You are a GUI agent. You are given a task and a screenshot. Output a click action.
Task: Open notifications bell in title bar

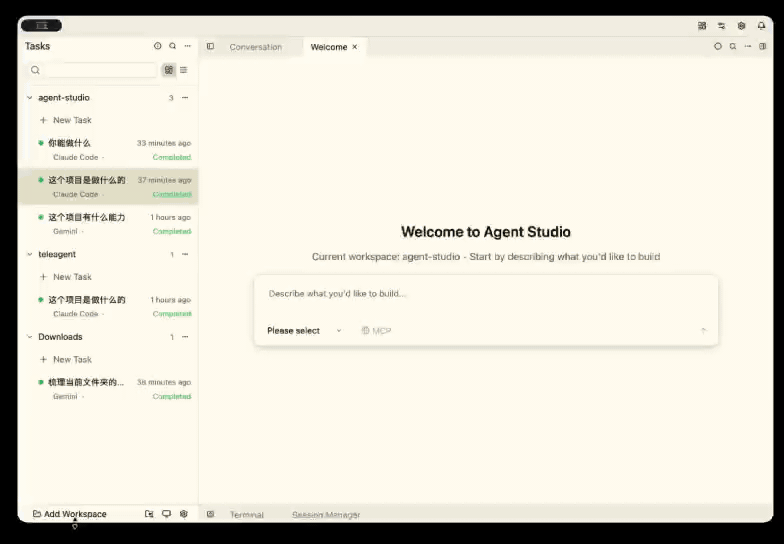tap(761, 26)
